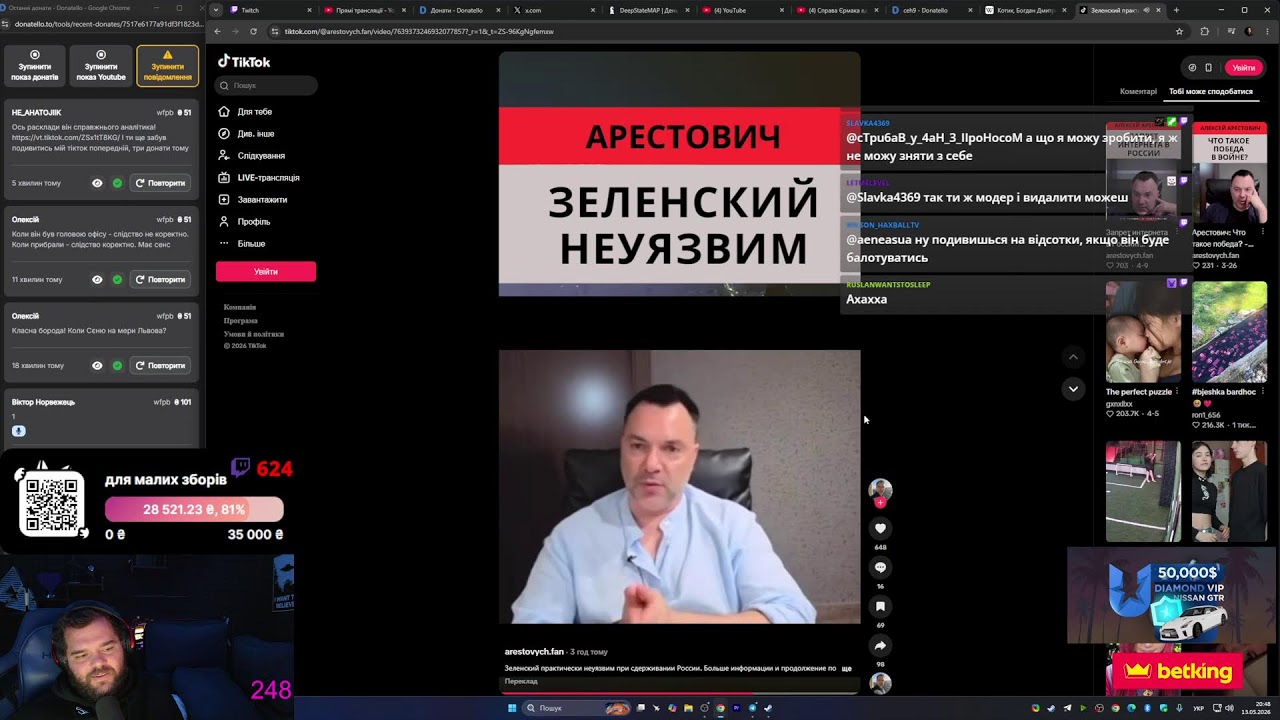Switch to the (4) YouTube tab
Screen dimensions: 1280x720
tap(744, 10)
